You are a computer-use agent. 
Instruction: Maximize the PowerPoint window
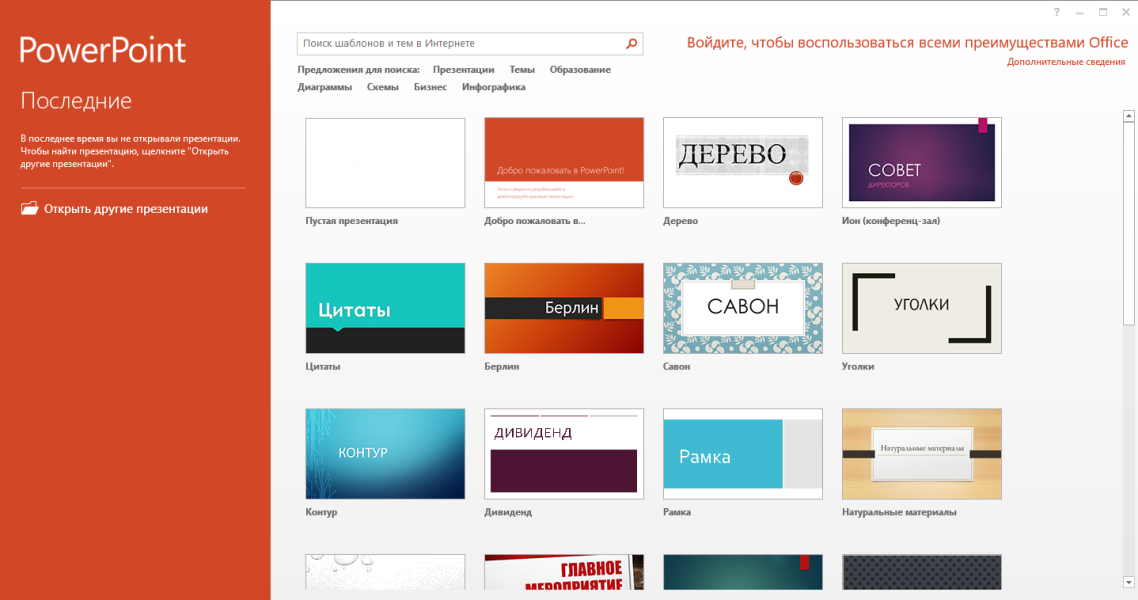click(1102, 12)
